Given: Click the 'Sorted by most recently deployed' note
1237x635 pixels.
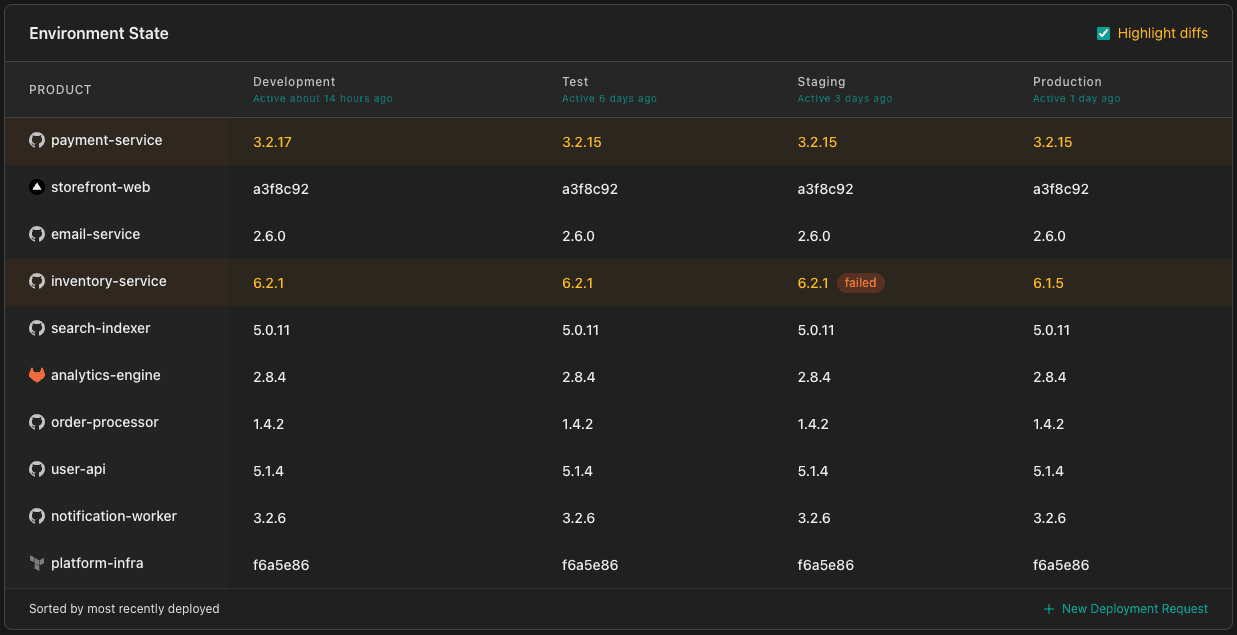Looking at the screenshot, I should [x=124, y=609].
